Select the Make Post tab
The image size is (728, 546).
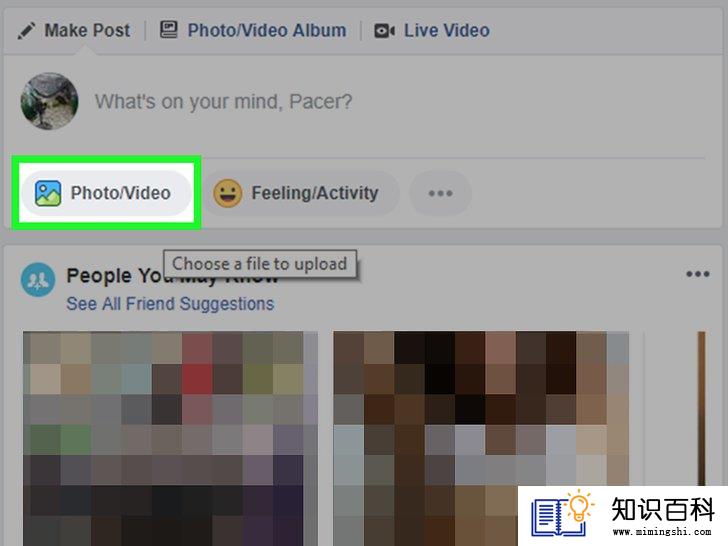(x=74, y=31)
